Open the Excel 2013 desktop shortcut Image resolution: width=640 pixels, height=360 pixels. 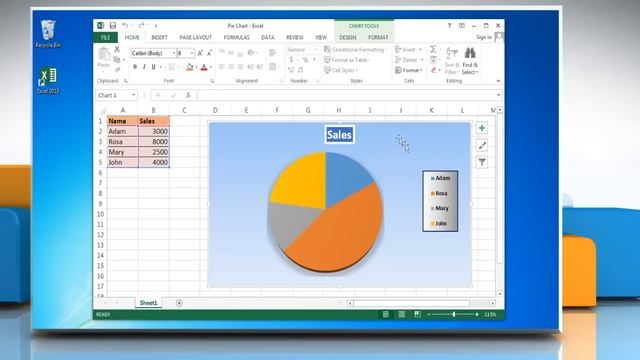(48, 81)
